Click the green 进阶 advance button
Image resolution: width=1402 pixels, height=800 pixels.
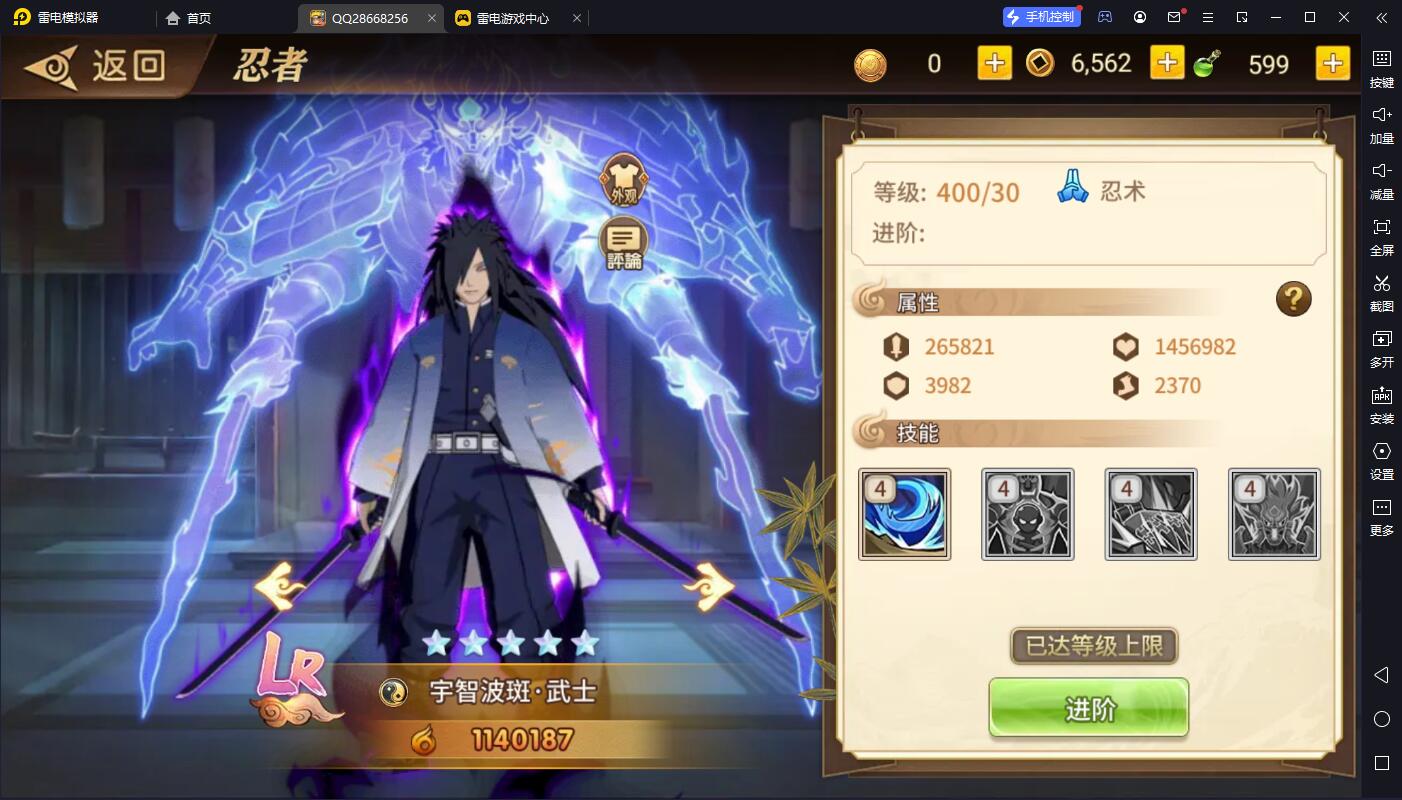click(x=1088, y=708)
